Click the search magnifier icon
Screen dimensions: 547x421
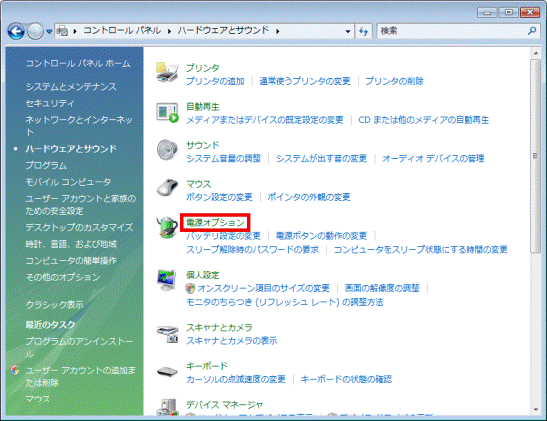(x=532, y=31)
